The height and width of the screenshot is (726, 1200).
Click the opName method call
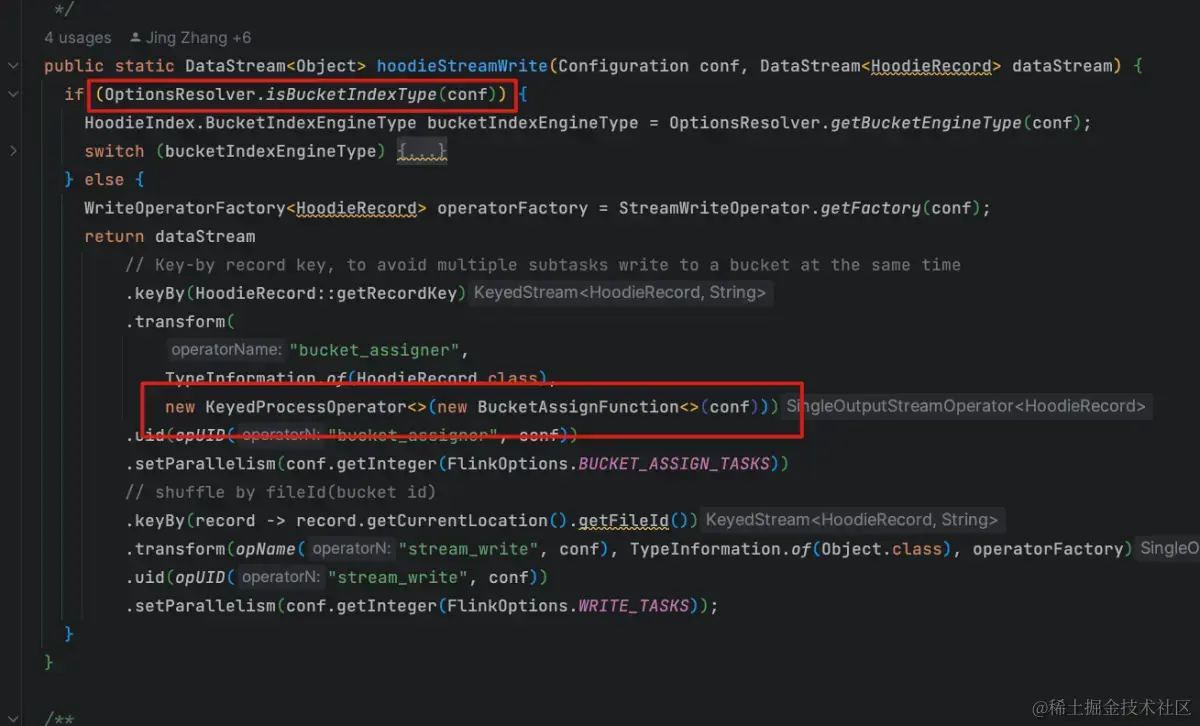click(266, 549)
